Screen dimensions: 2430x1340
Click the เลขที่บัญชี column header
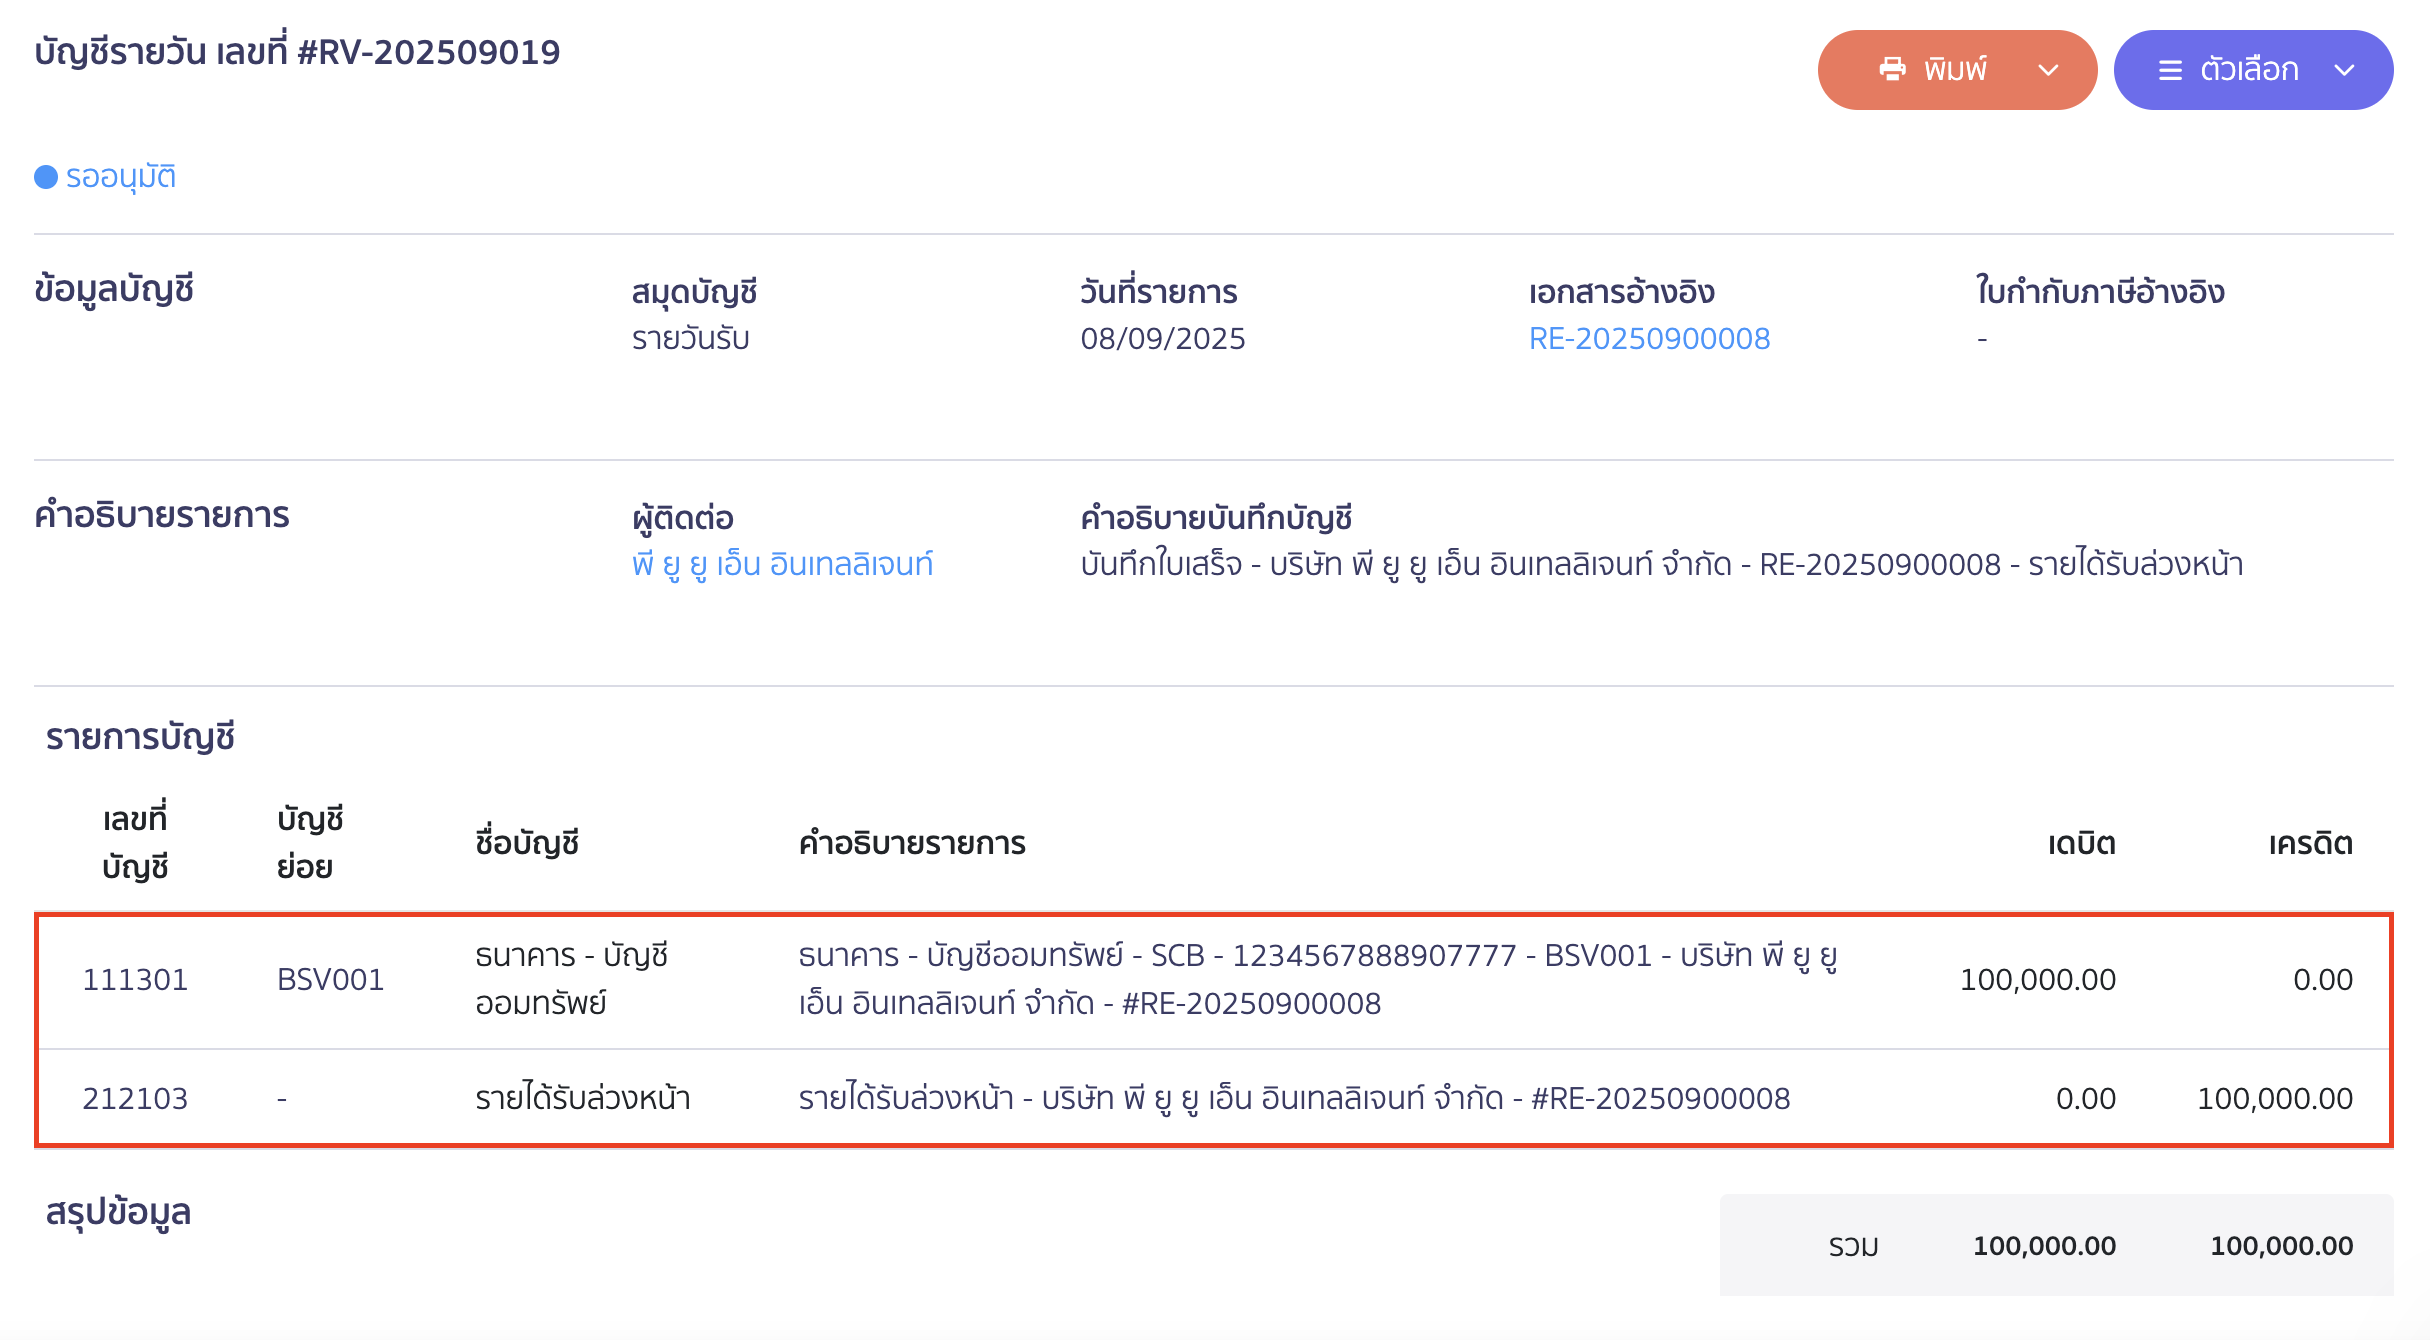tap(135, 843)
